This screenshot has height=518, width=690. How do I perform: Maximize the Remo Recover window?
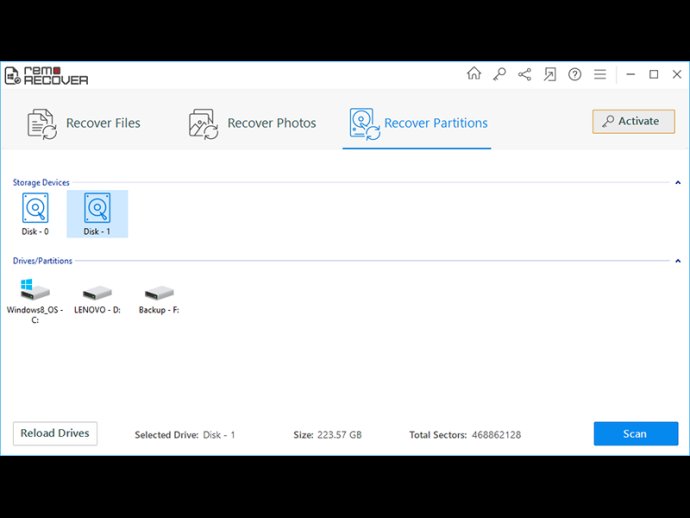pyautogui.click(x=654, y=74)
